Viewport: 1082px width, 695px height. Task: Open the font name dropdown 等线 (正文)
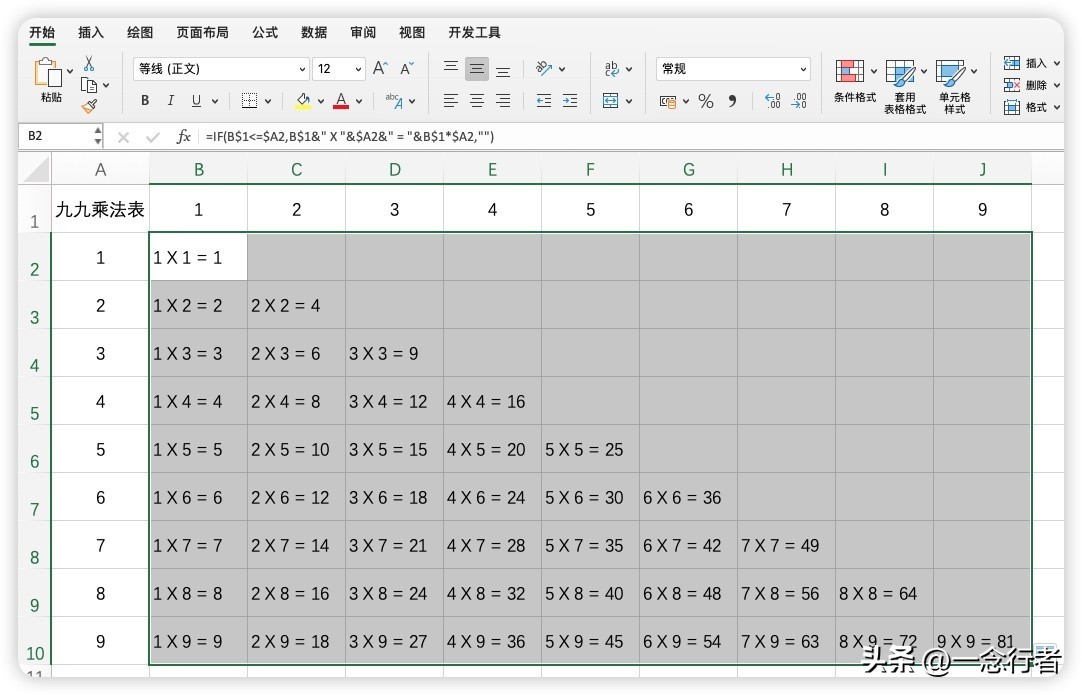pos(220,69)
